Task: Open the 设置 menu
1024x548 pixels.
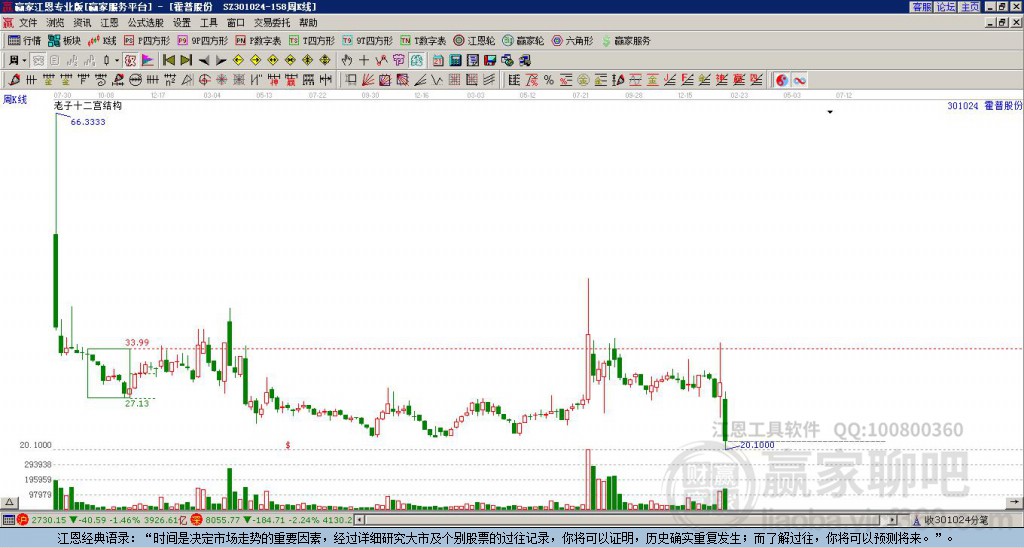Action: (x=182, y=23)
